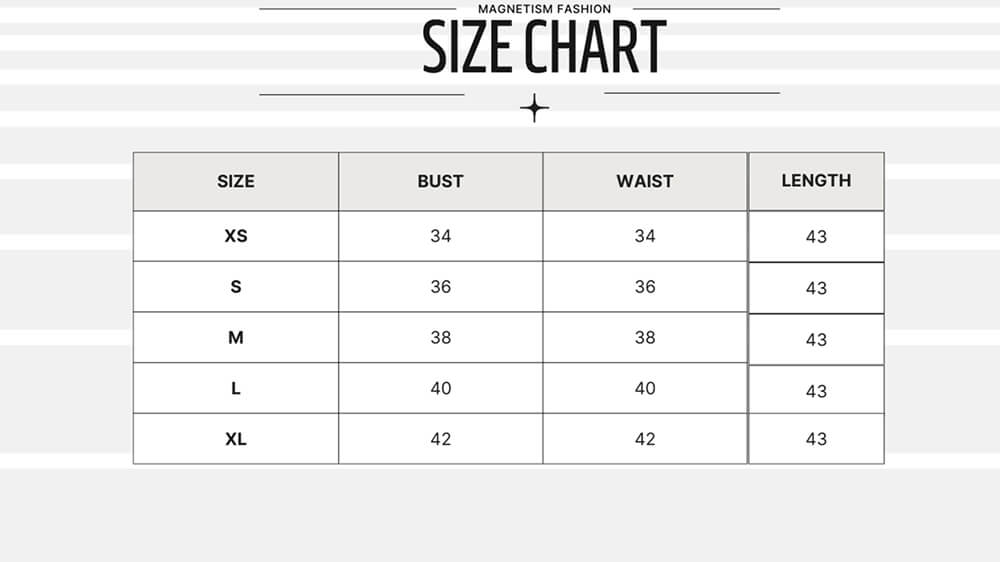This screenshot has width=1000, height=562.
Task: Click the XS size row label
Action: 236,236
